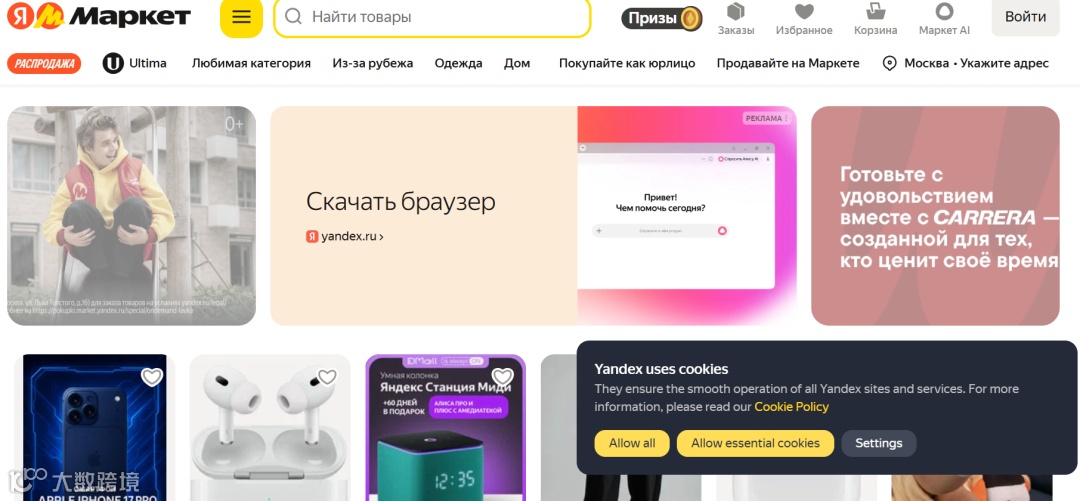This screenshot has height=501, width=1080.
Task: Open the yellow hamburger catalog menu
Action: (x=241, y=17)
